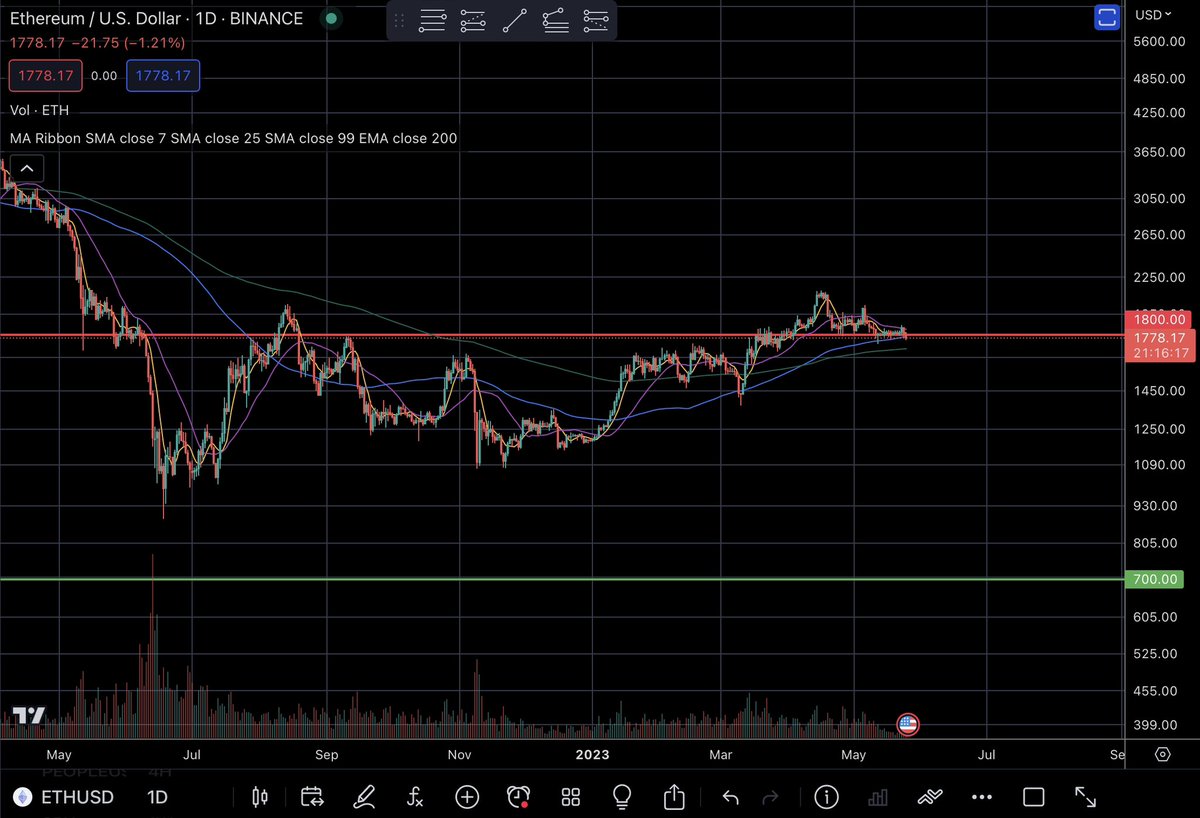Choose the fourth favorites tool with two raised nodes
The image size is (1200, 818).
coord(555,20)
